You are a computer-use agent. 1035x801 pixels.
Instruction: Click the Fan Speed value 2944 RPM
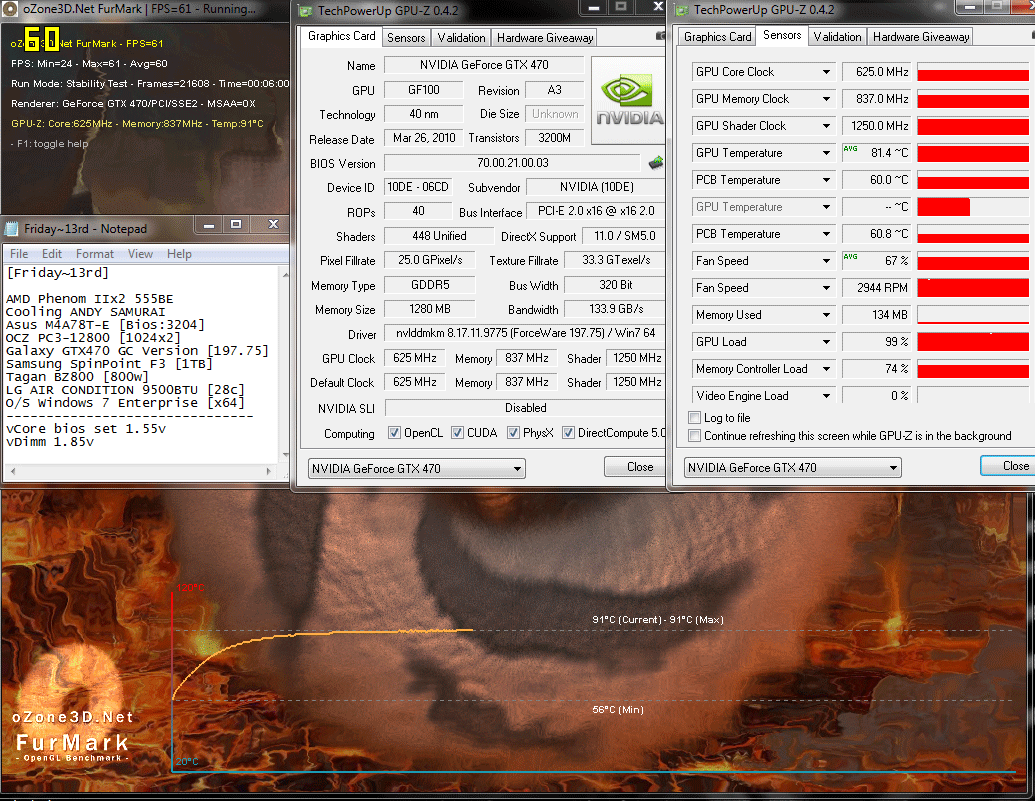pos(876,288)
